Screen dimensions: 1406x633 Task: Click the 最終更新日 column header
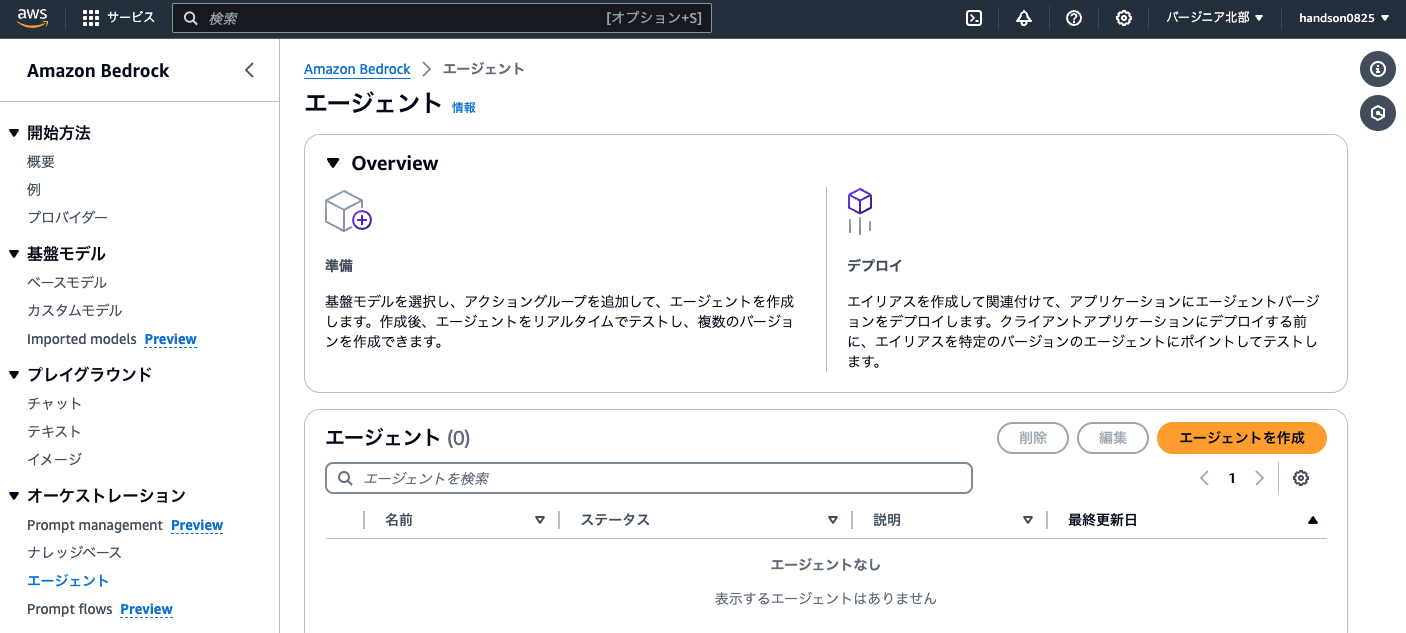(1103, 520)
